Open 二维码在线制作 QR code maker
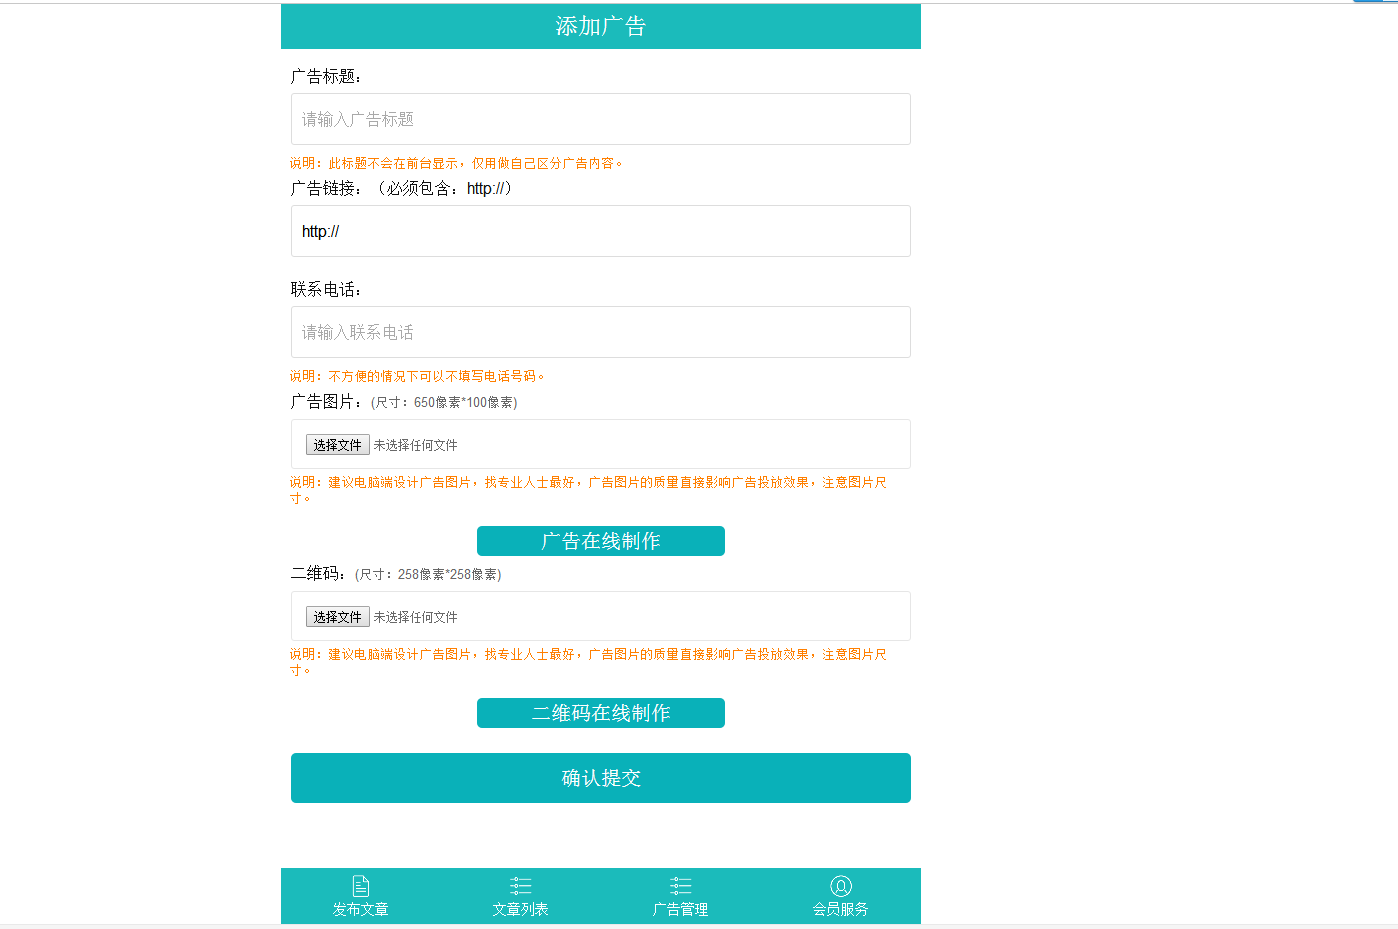This screenshot has width=1398, height=929. click(x=600, y=713)
